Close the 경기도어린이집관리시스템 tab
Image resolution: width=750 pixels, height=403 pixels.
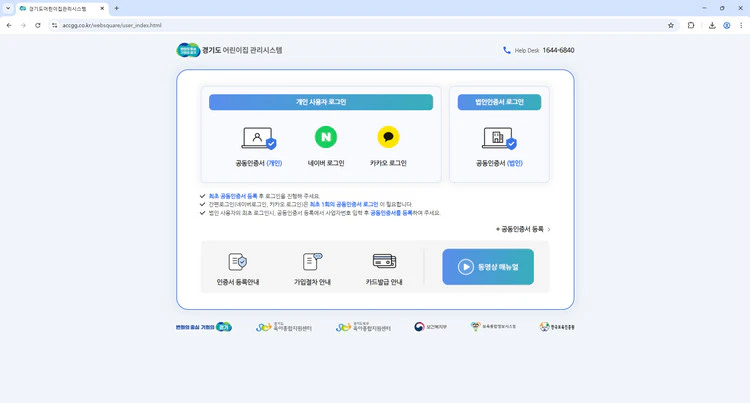click(102, 9)
